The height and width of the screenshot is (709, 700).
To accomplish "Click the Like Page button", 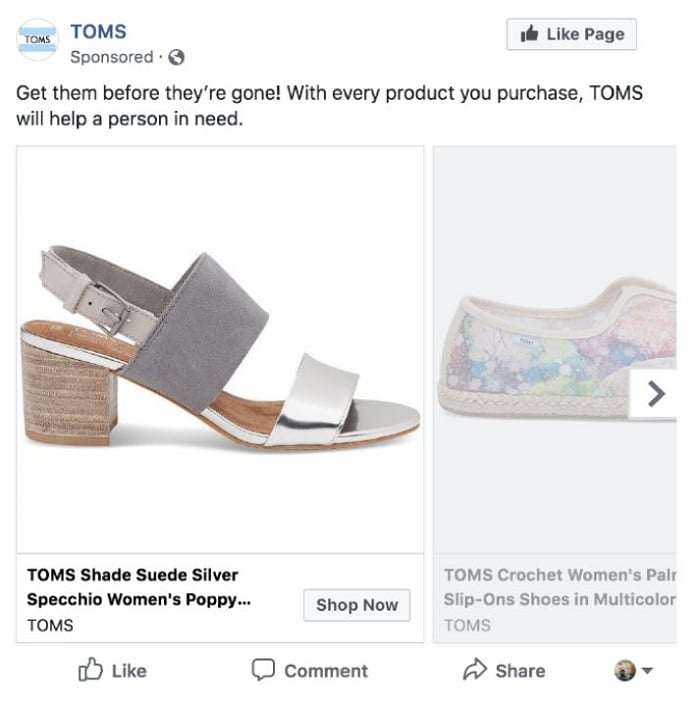I will (x=572, y=34).
